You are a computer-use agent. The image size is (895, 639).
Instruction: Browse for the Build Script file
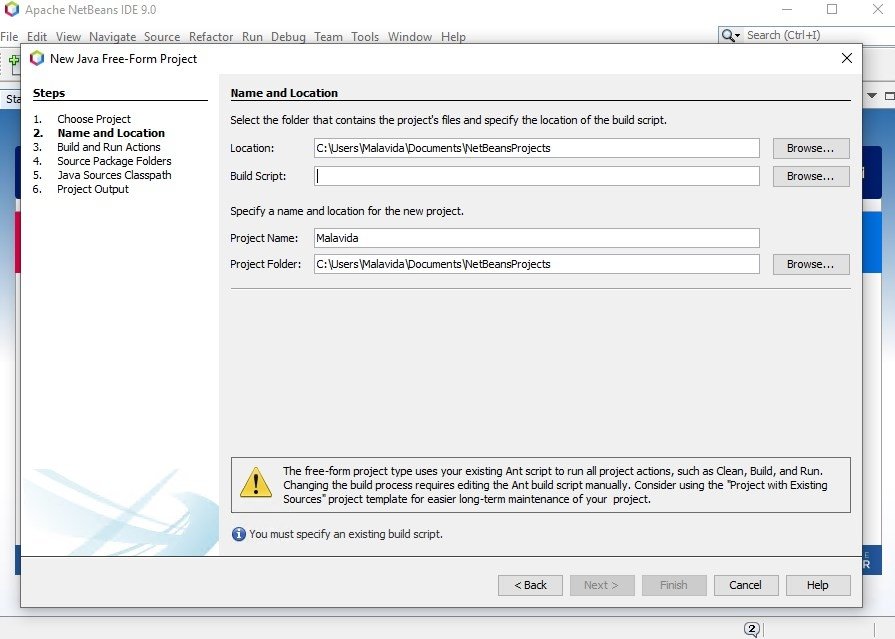[811, 176]
